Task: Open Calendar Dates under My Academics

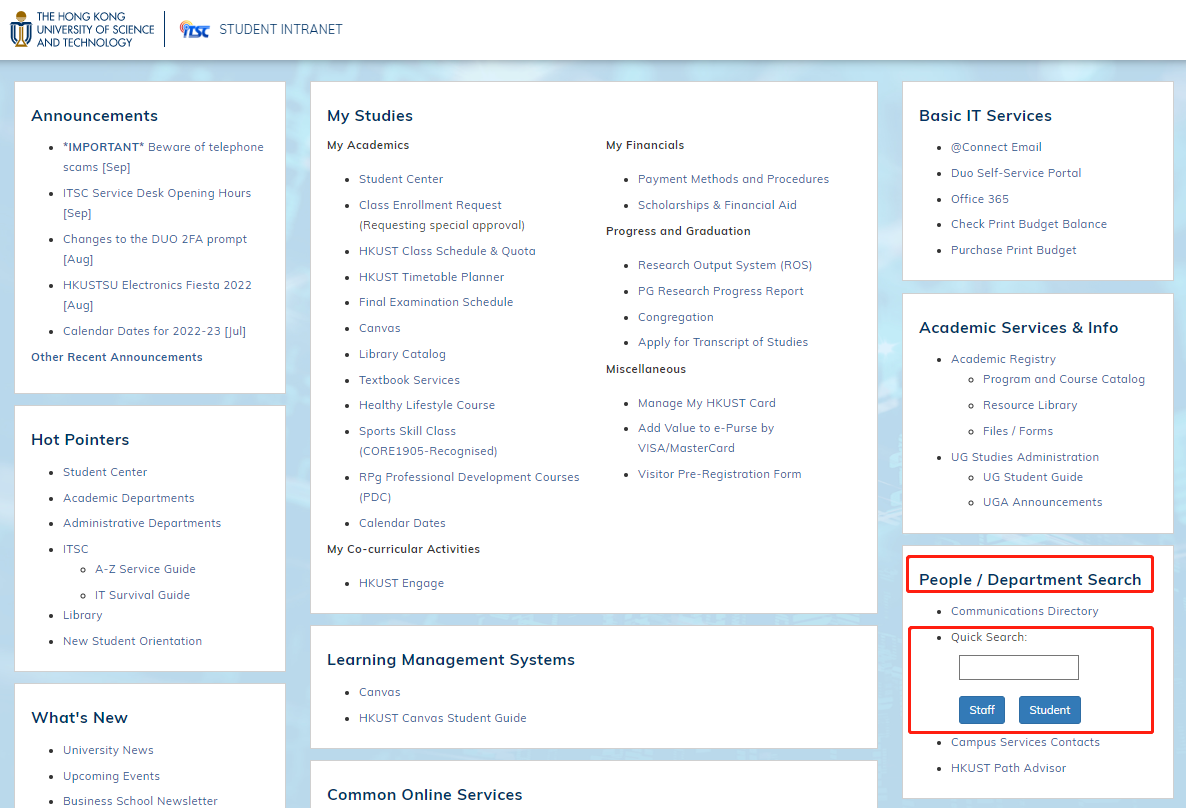Action: click(402, 523)
